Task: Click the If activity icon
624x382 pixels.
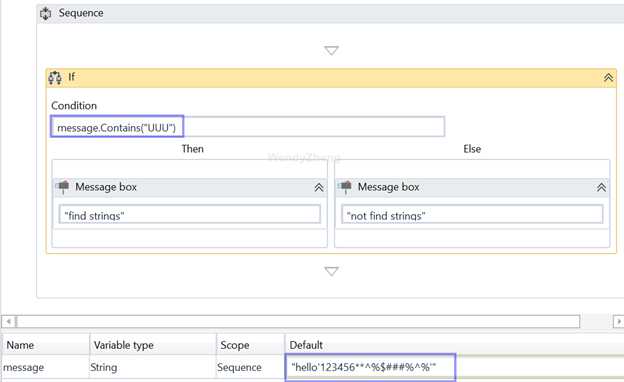Action: [x=55, y=78]
